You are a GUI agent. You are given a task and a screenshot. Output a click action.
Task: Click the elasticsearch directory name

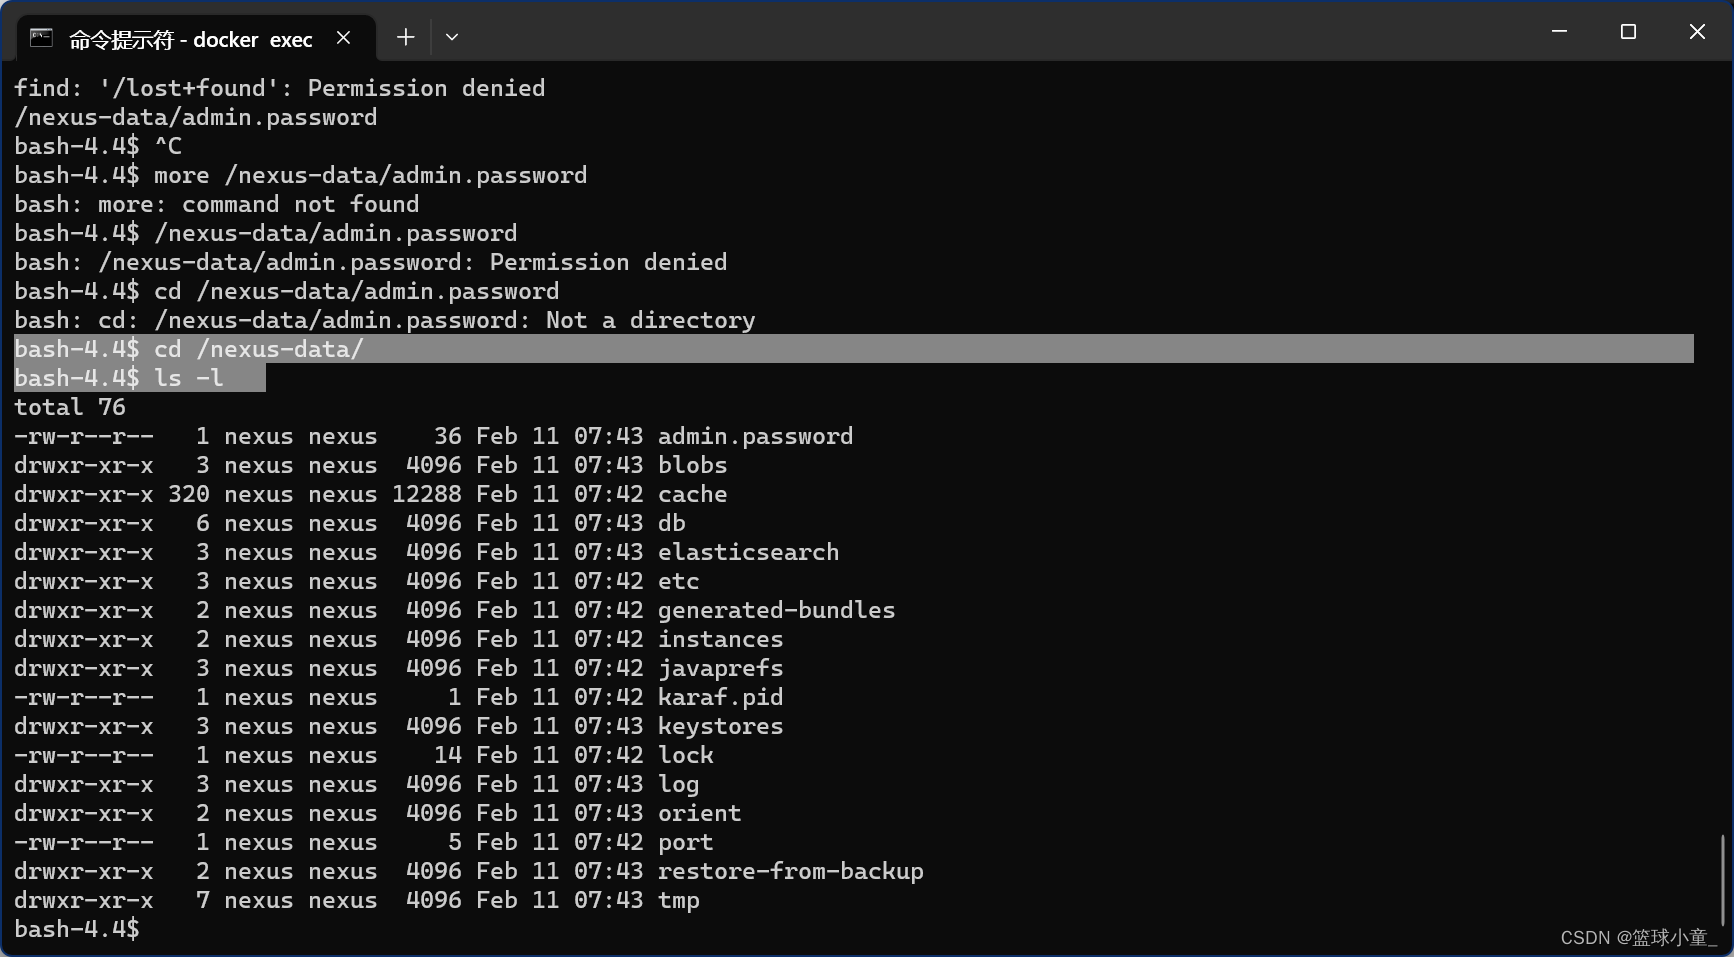(748, 552)
